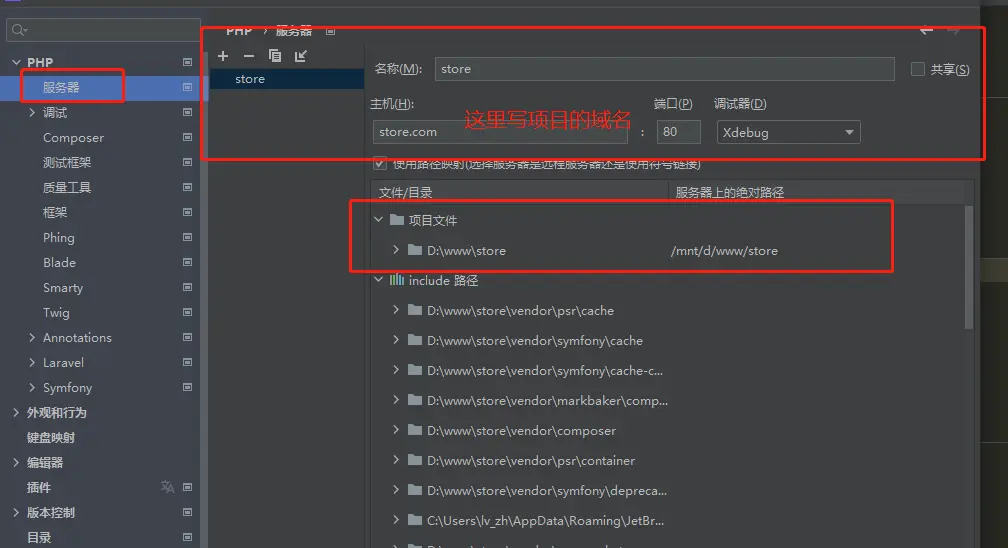Expand the vendor\composer folder row

(396, 430)
